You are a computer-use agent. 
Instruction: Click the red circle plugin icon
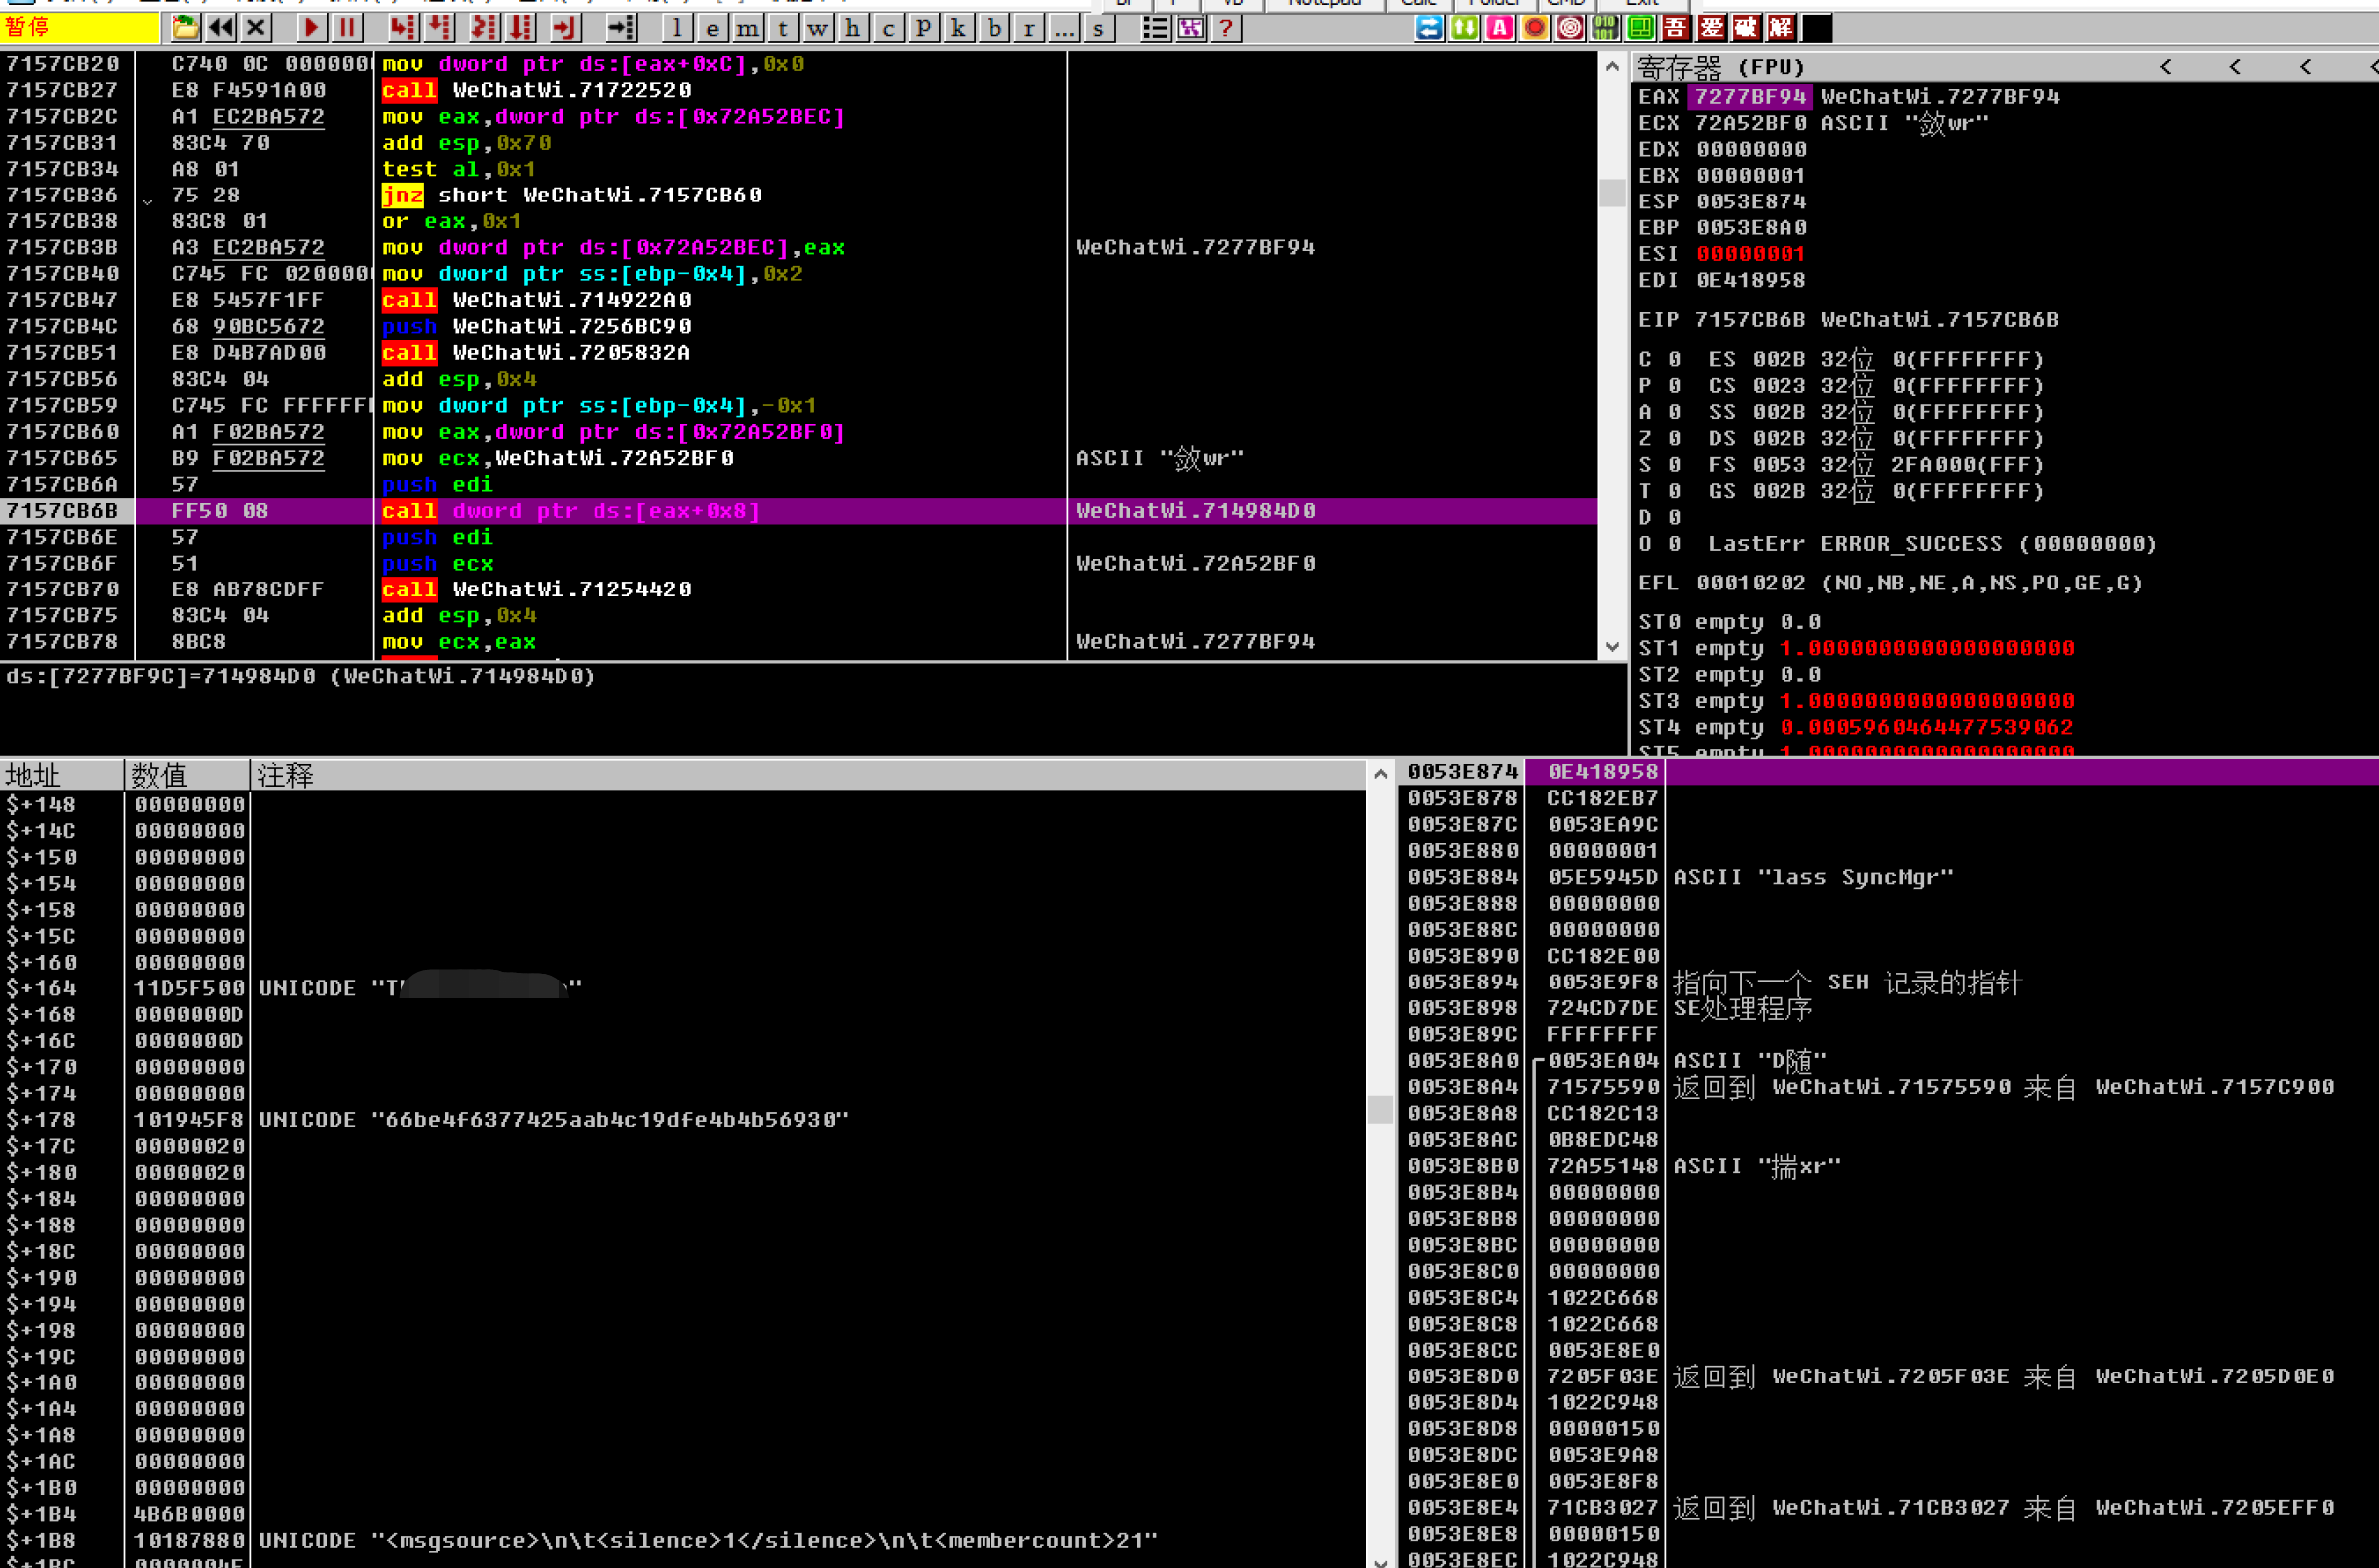pos(1535,28)
